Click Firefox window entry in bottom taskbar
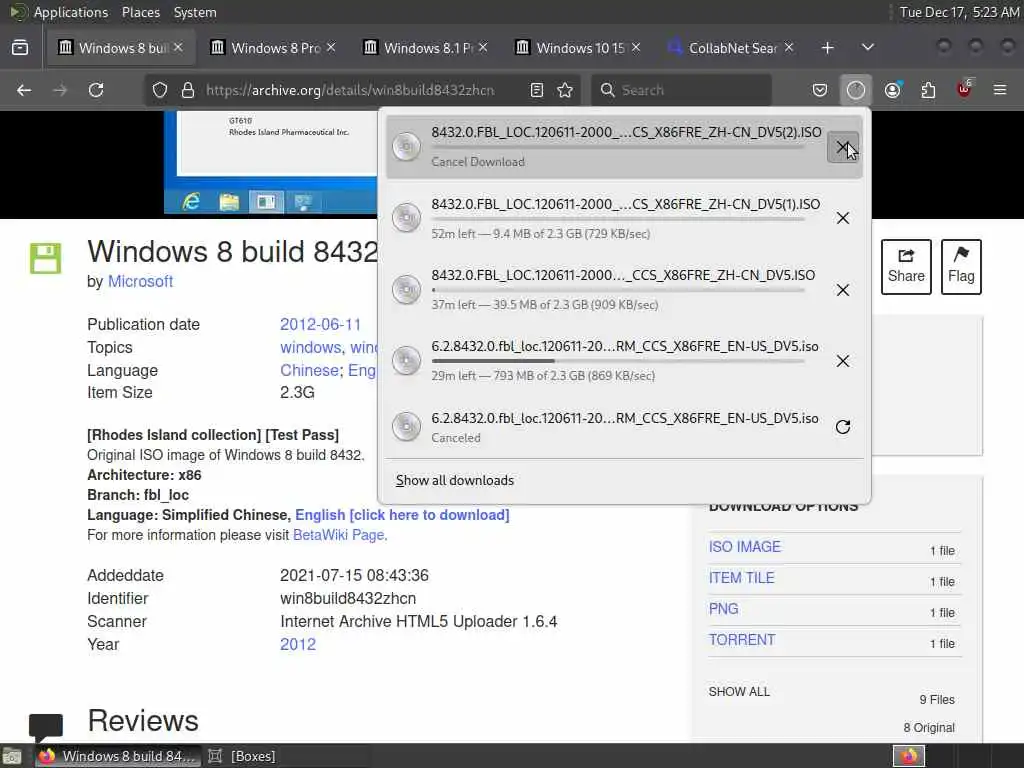This screenshot has height=768, width=1024. point(118,756)
